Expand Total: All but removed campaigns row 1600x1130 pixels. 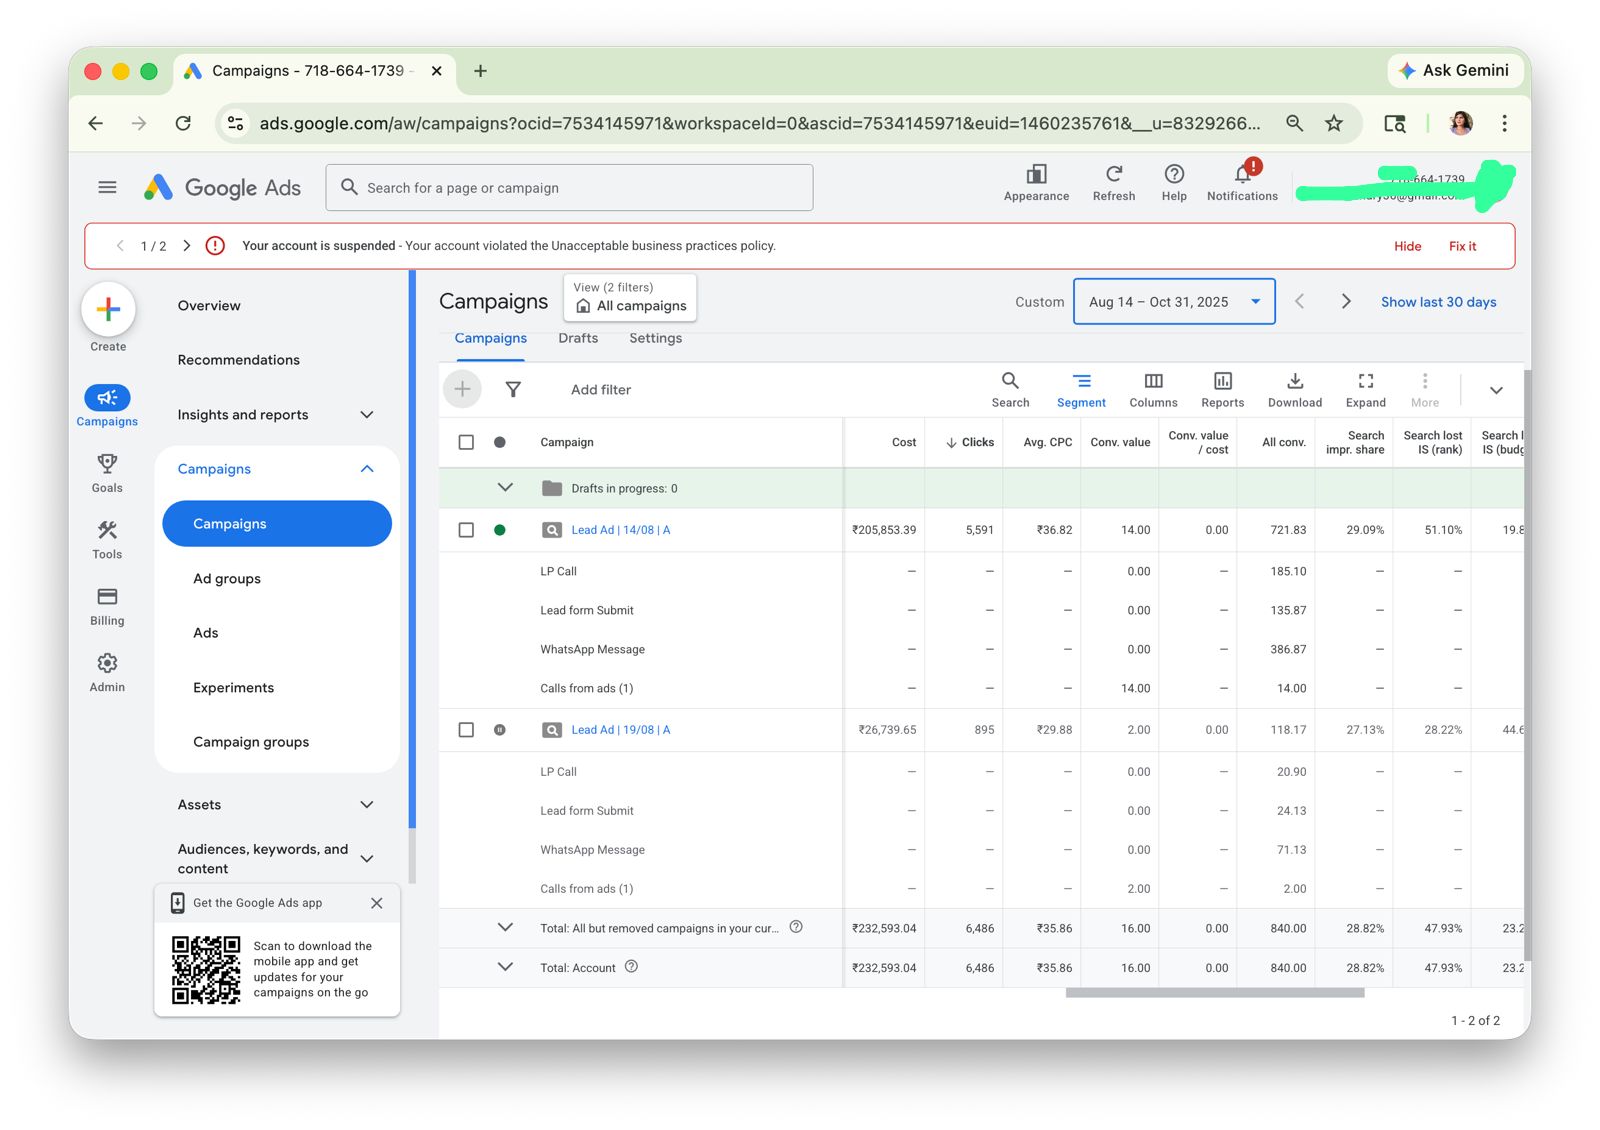(505, 927)
